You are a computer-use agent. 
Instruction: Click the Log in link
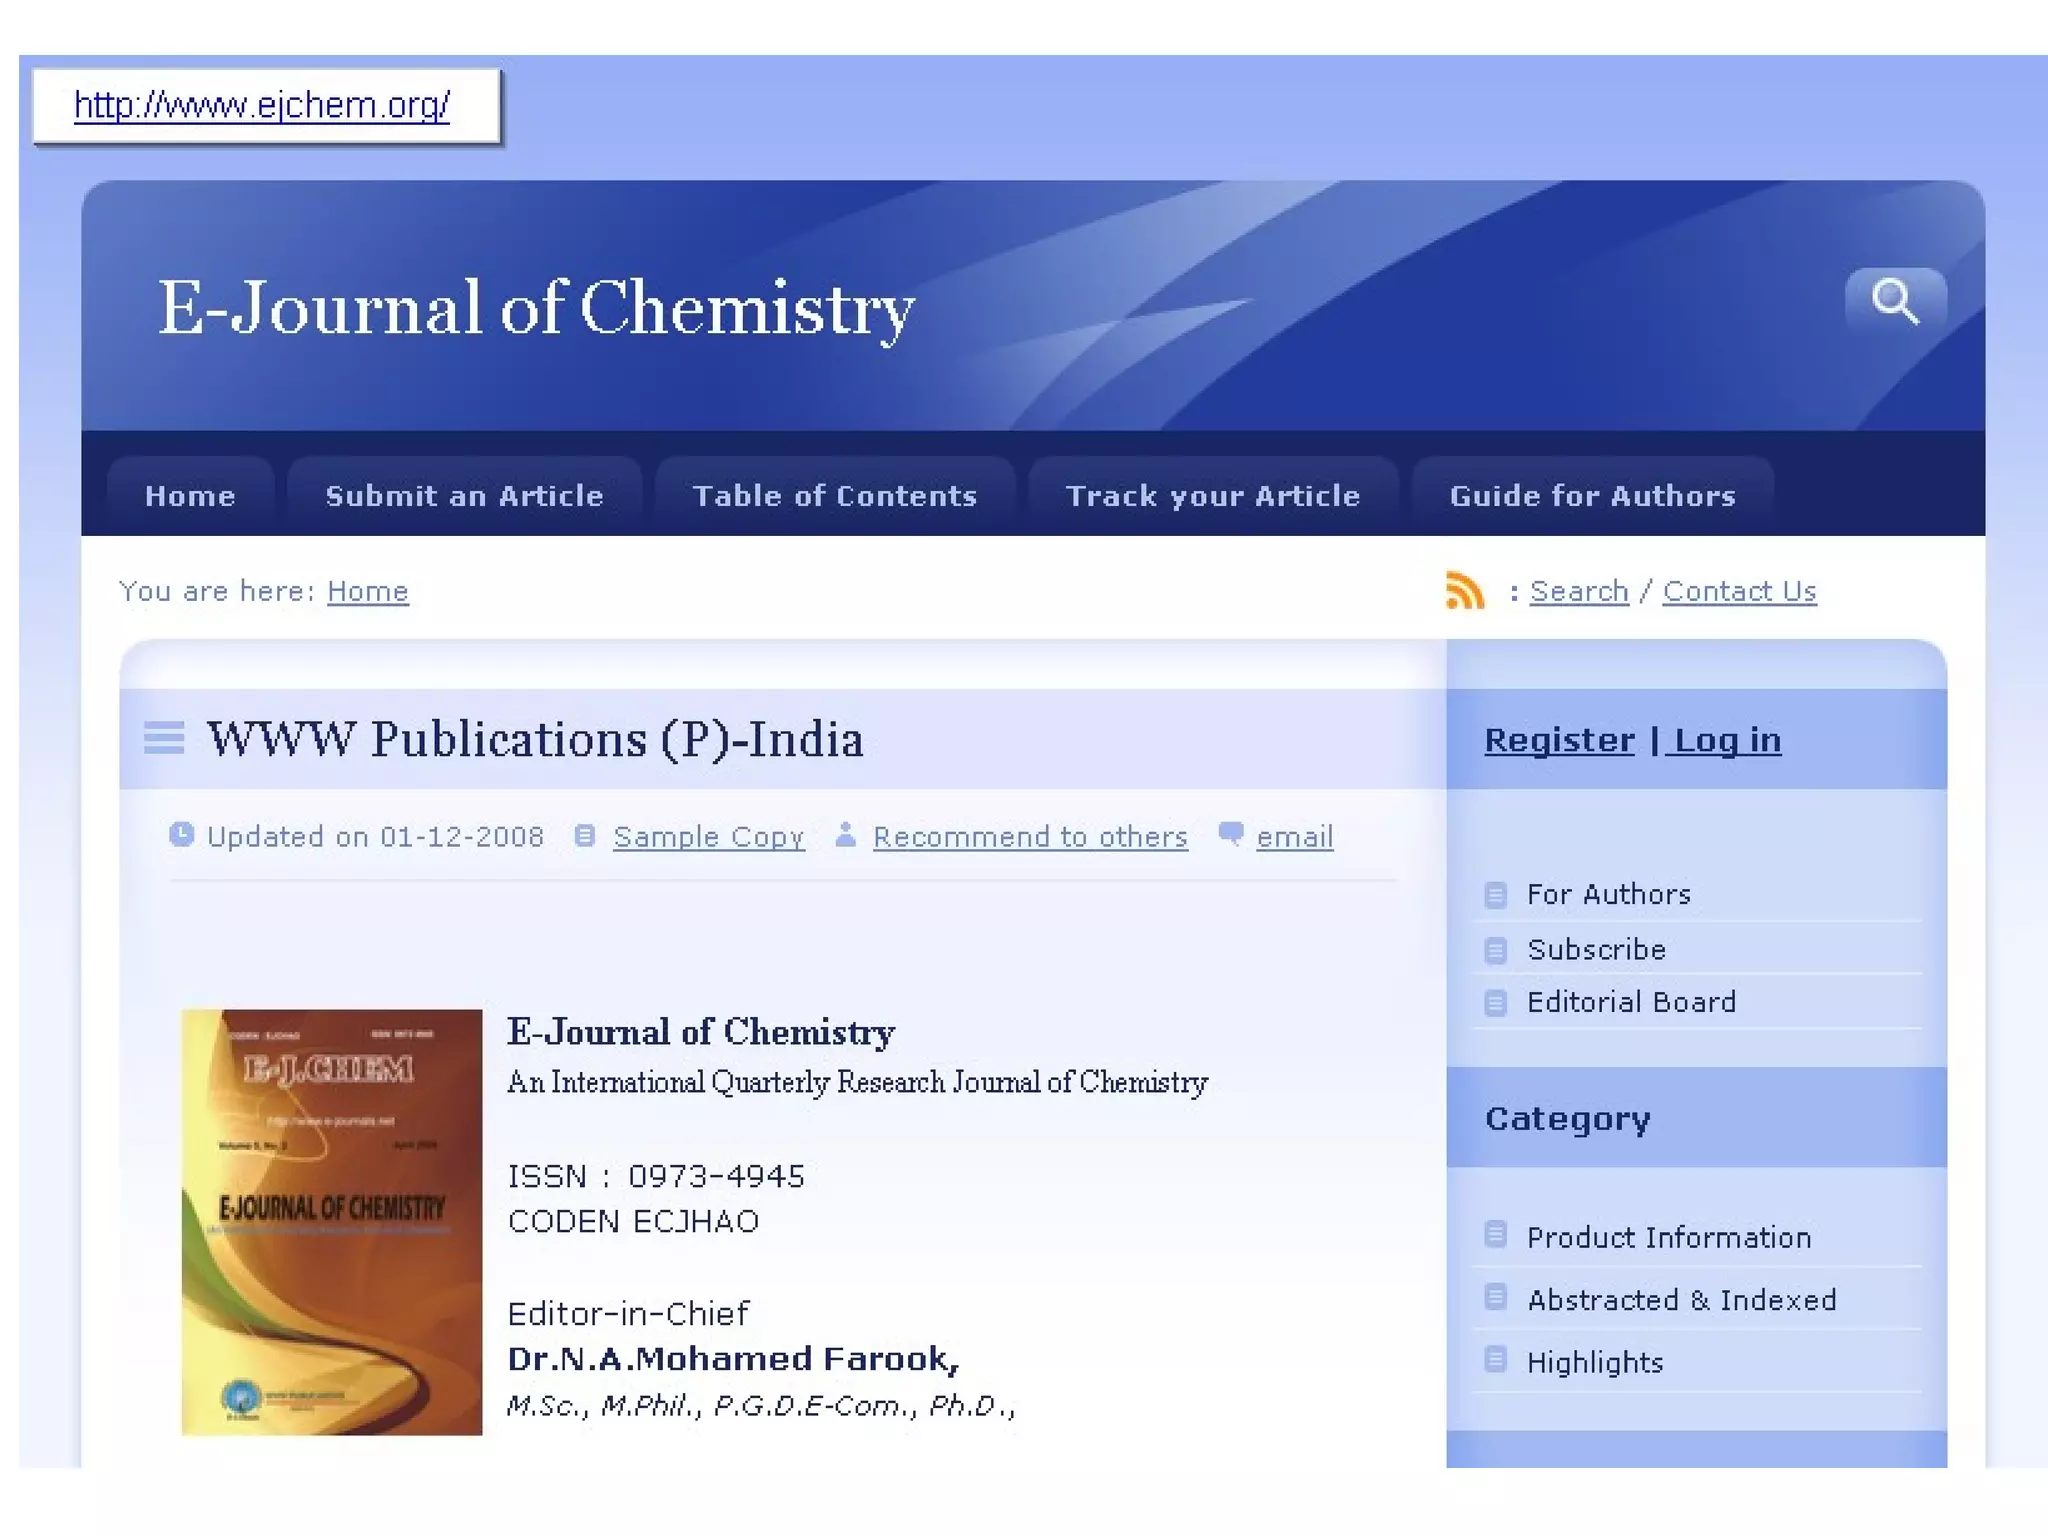(1727, 740)
